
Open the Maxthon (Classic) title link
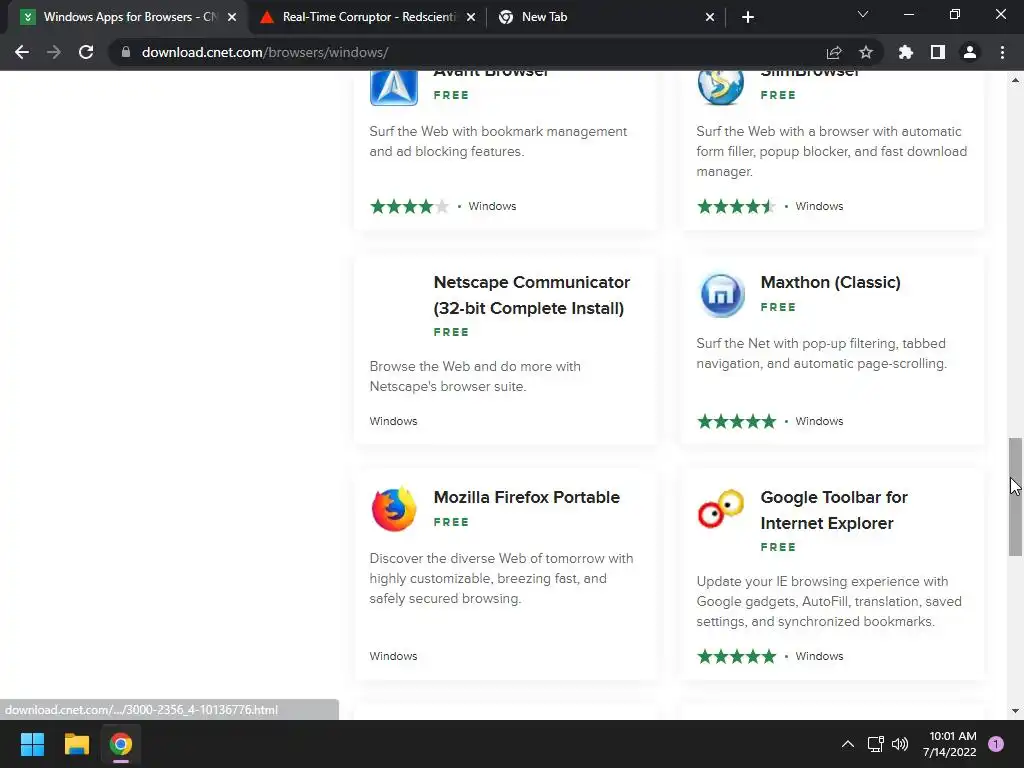click(x=830, y=282)
